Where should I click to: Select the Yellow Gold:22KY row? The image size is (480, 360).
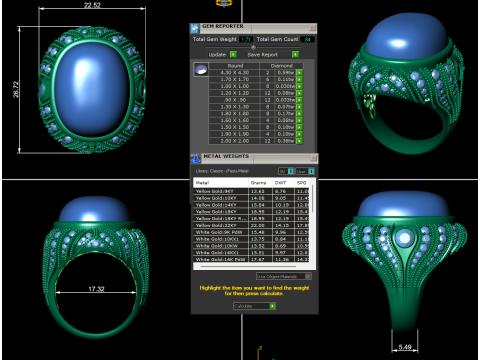(x=251, y=225)
